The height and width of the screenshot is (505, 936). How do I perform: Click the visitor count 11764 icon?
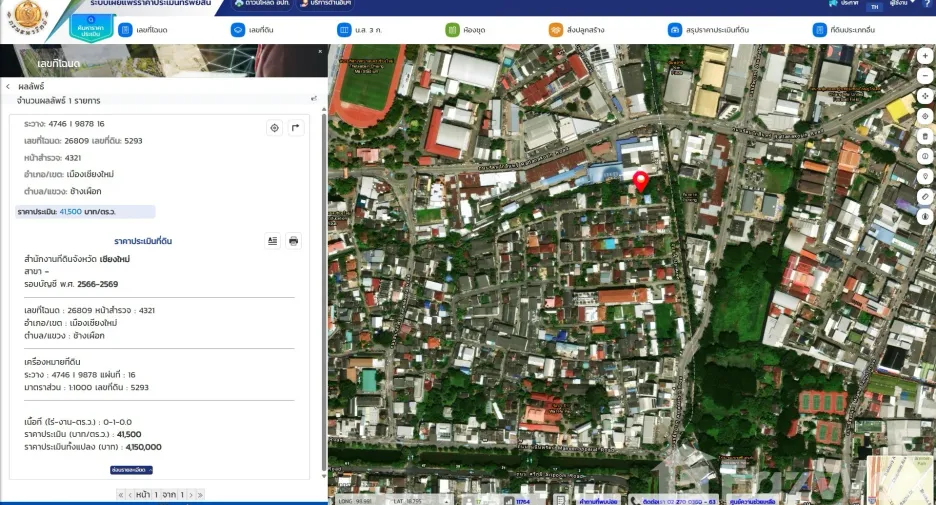509,501
